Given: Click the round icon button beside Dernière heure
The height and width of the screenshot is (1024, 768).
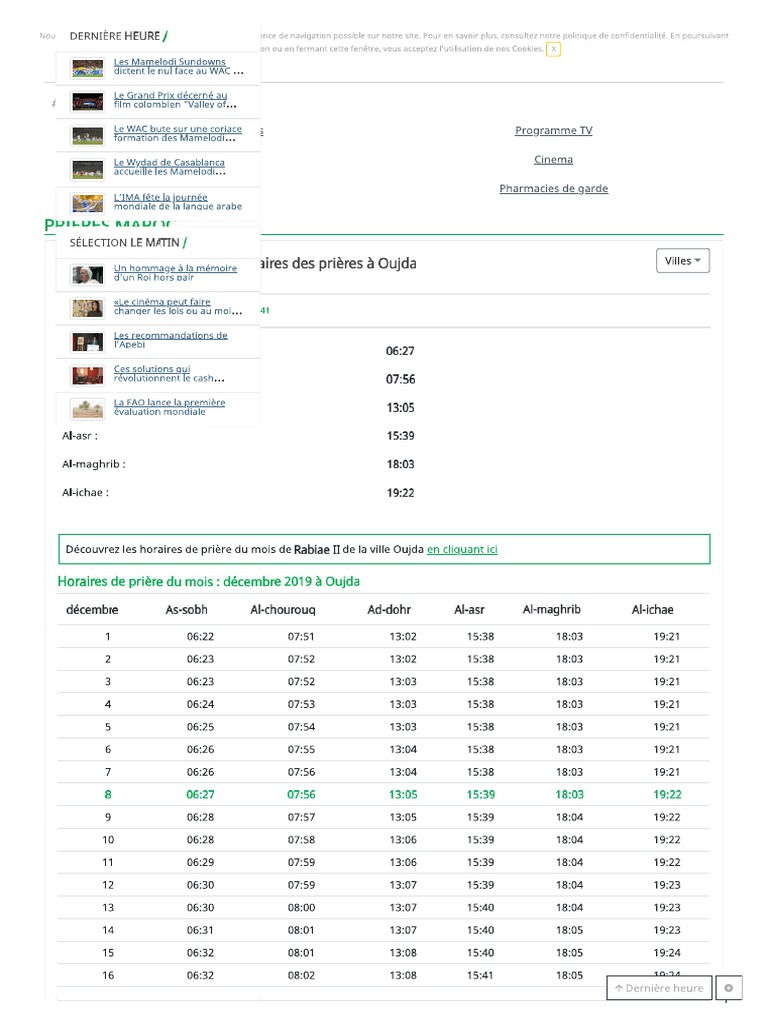Looking at the screenshot, I should pos(729,988).
